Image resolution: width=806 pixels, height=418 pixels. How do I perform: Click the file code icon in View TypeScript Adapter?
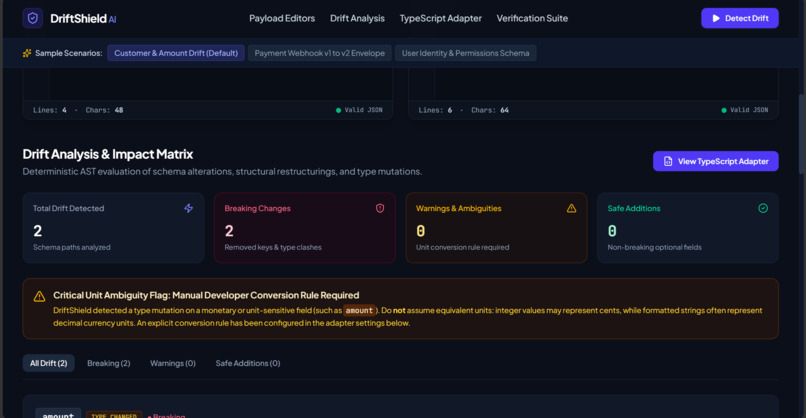pos(668,161)
